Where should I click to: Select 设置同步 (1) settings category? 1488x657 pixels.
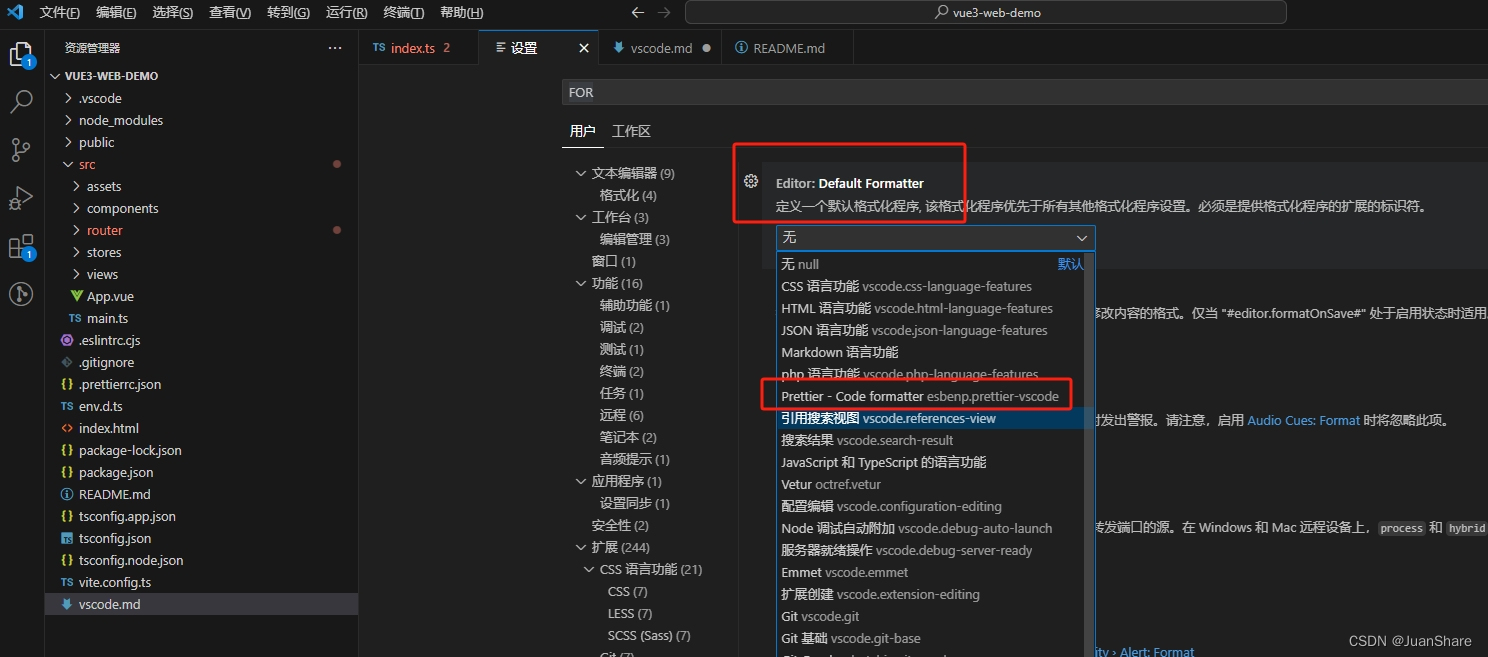634,503
